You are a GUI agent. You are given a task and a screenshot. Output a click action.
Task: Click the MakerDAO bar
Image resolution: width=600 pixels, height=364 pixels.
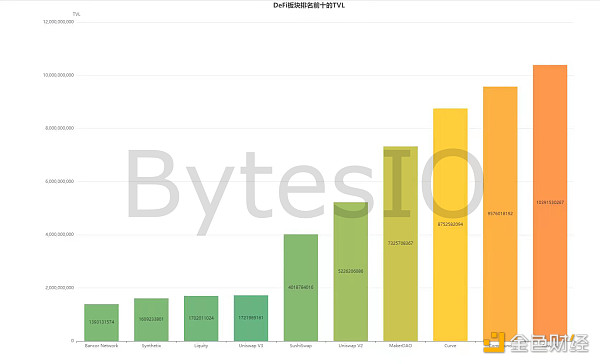tap(401, 243)
